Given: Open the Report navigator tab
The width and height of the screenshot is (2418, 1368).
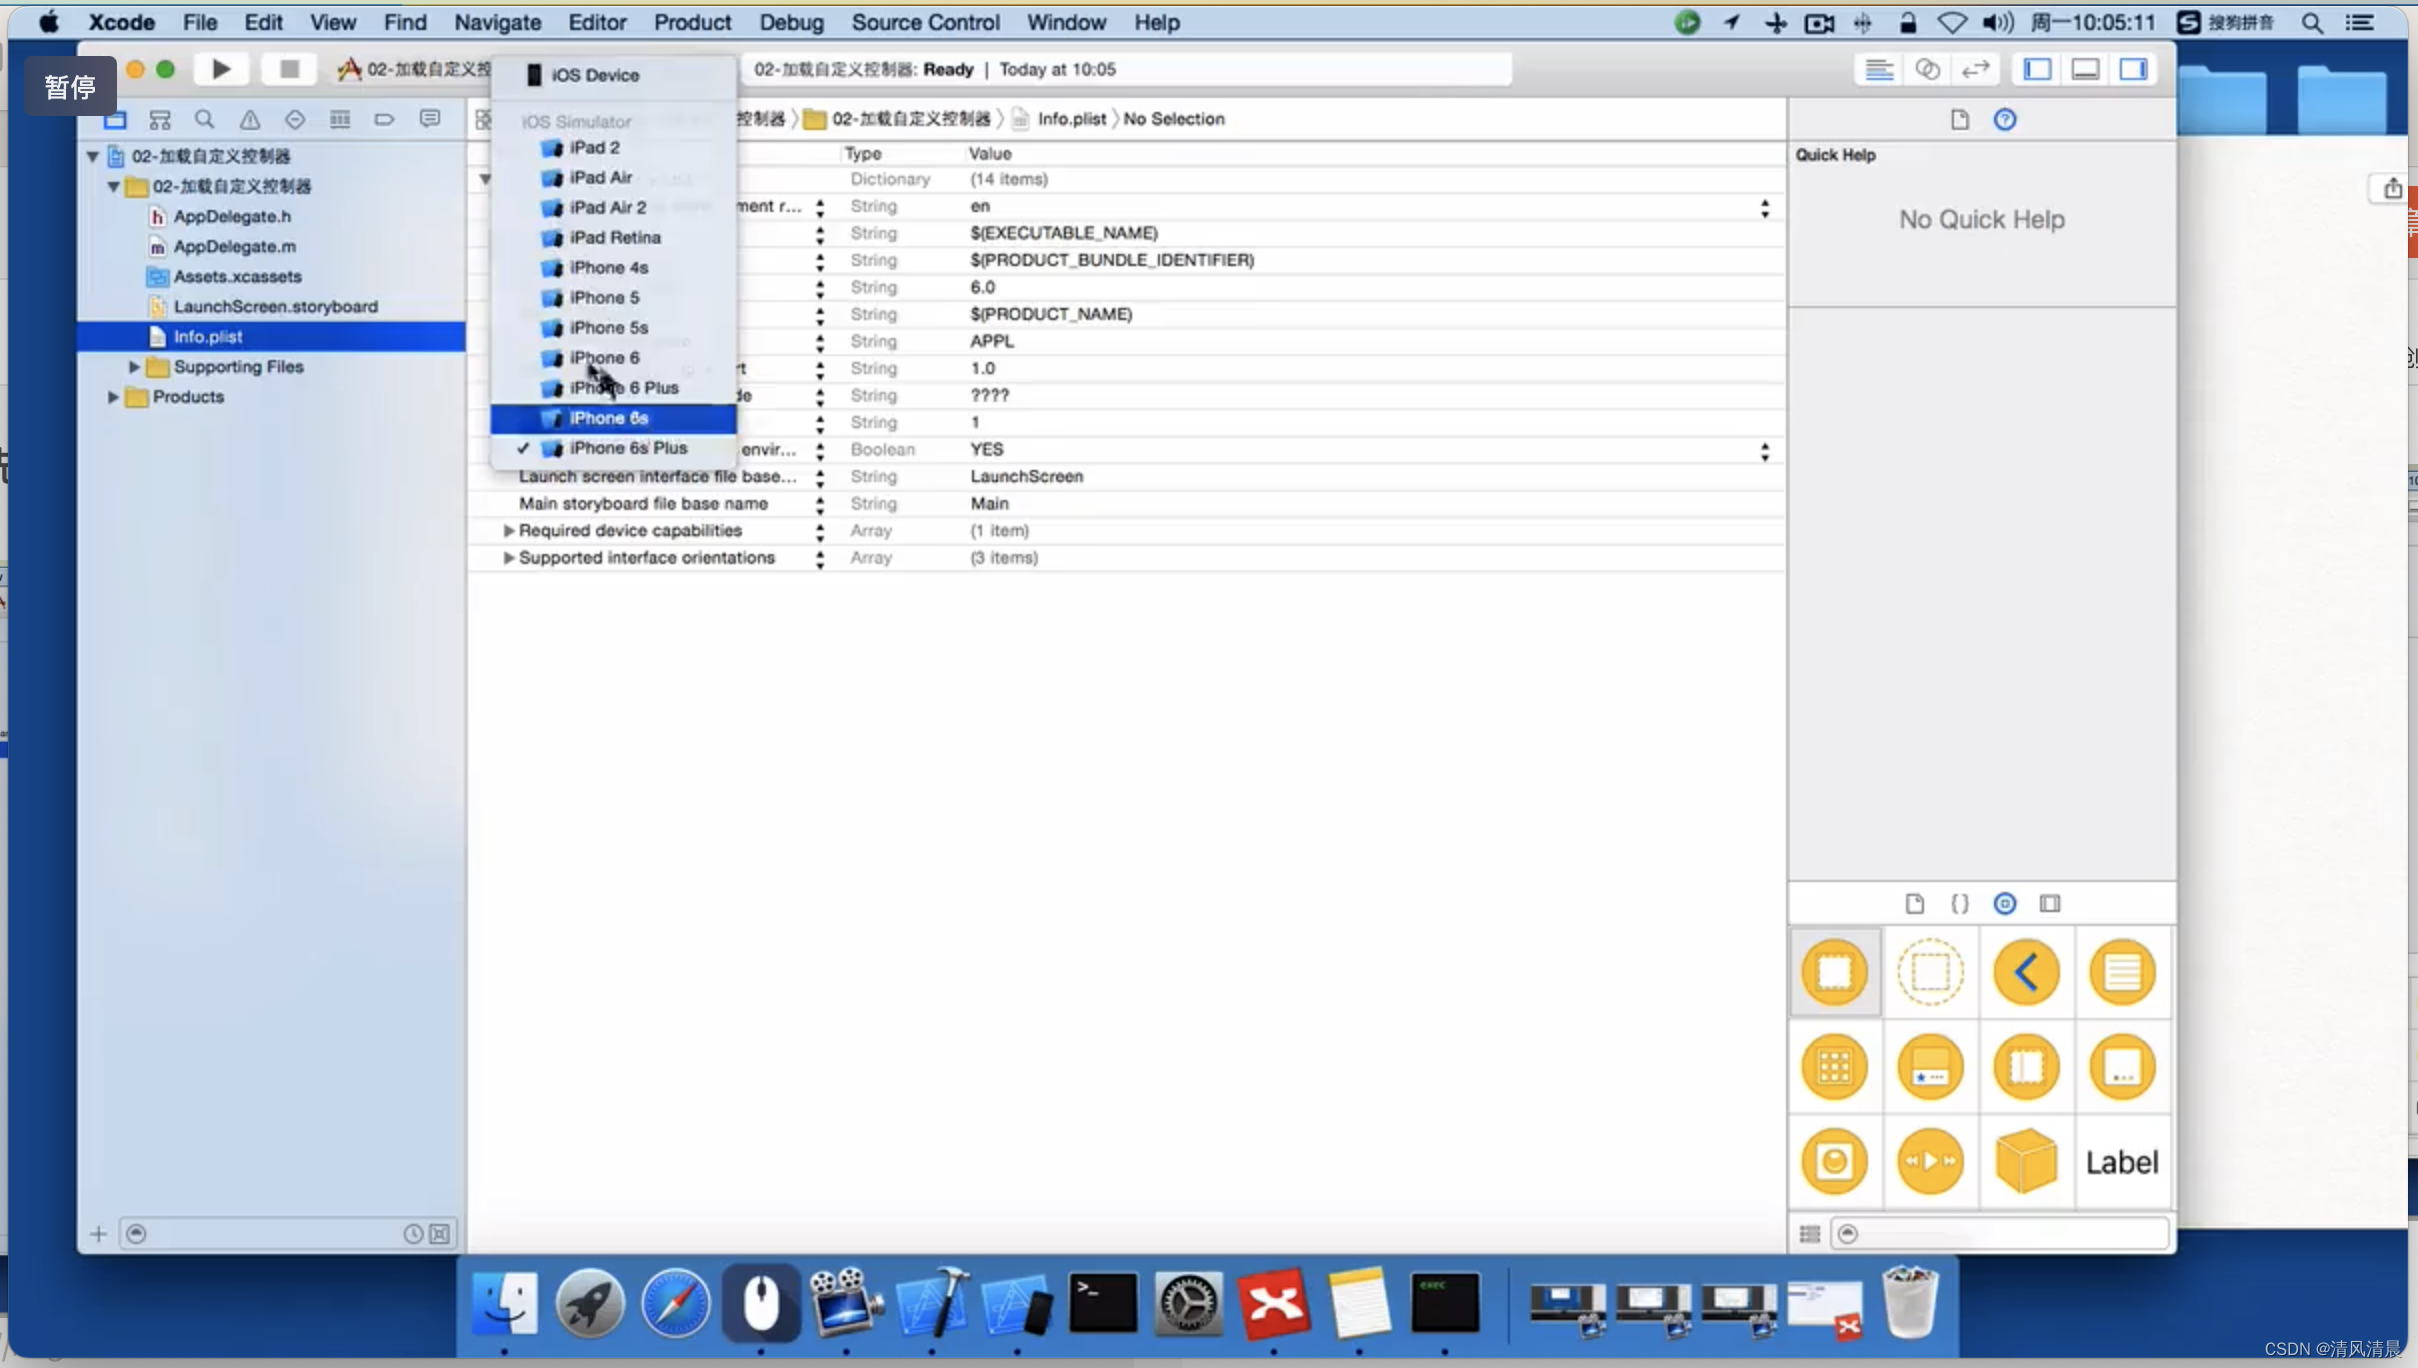Looking at the screenshot, I should [430, 120].
